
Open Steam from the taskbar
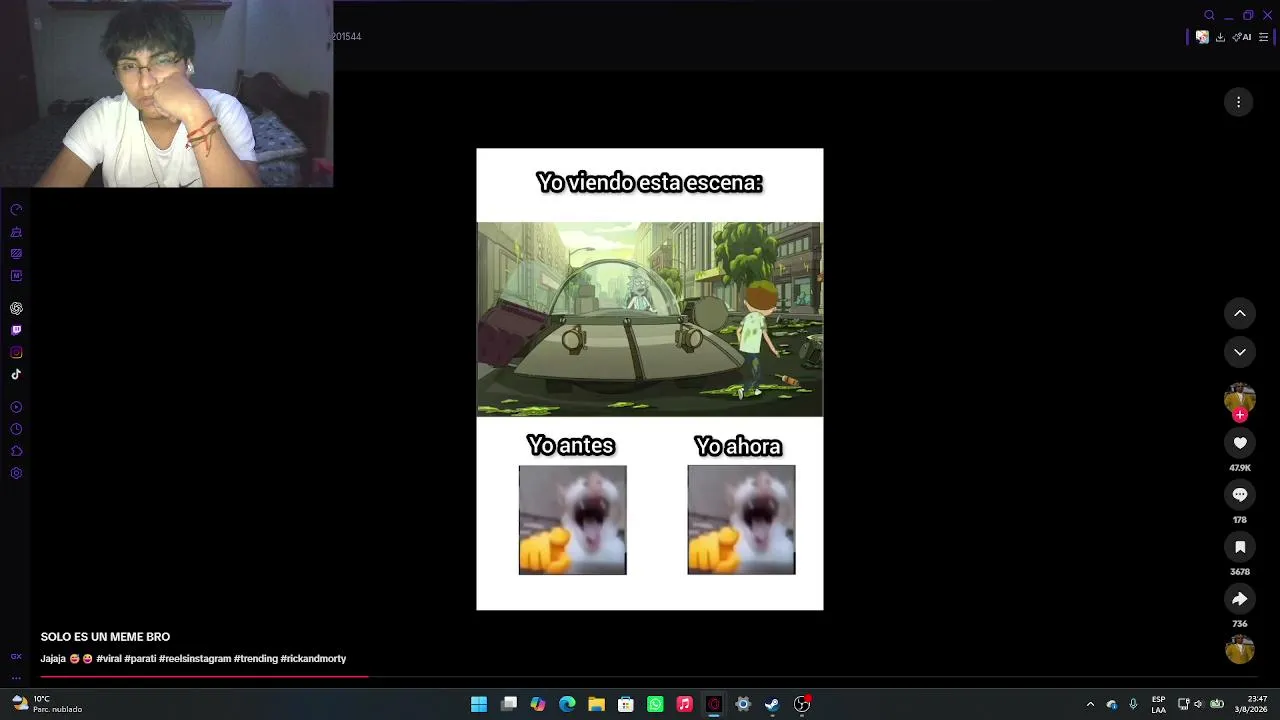pos(772,704)
